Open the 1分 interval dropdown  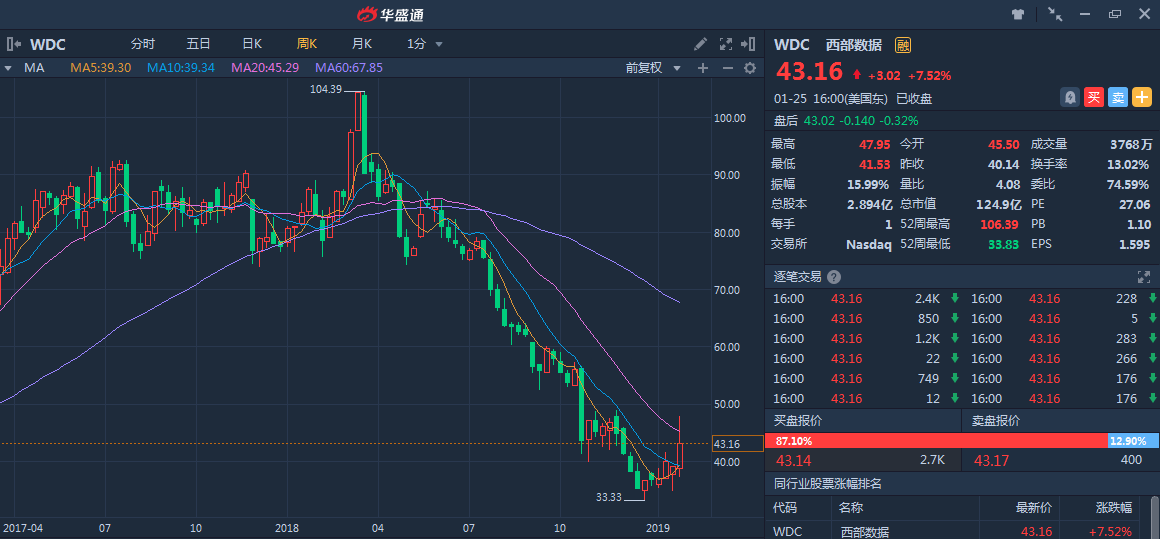point(425,44)
